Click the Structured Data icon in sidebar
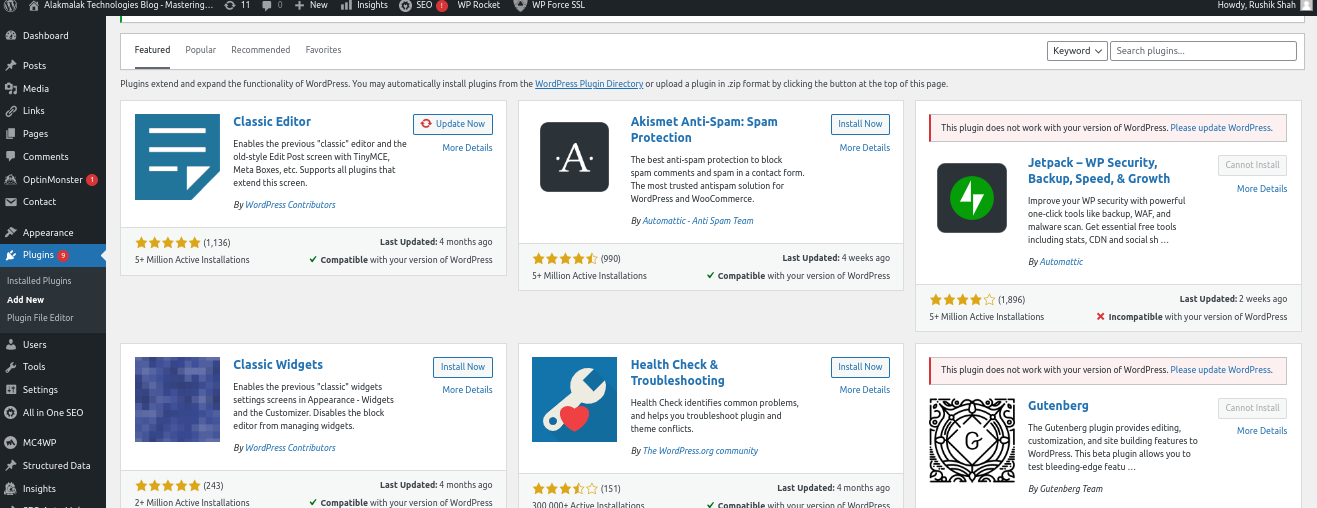The height and width of the screenshot is (508, 1317). coord(11,466)
